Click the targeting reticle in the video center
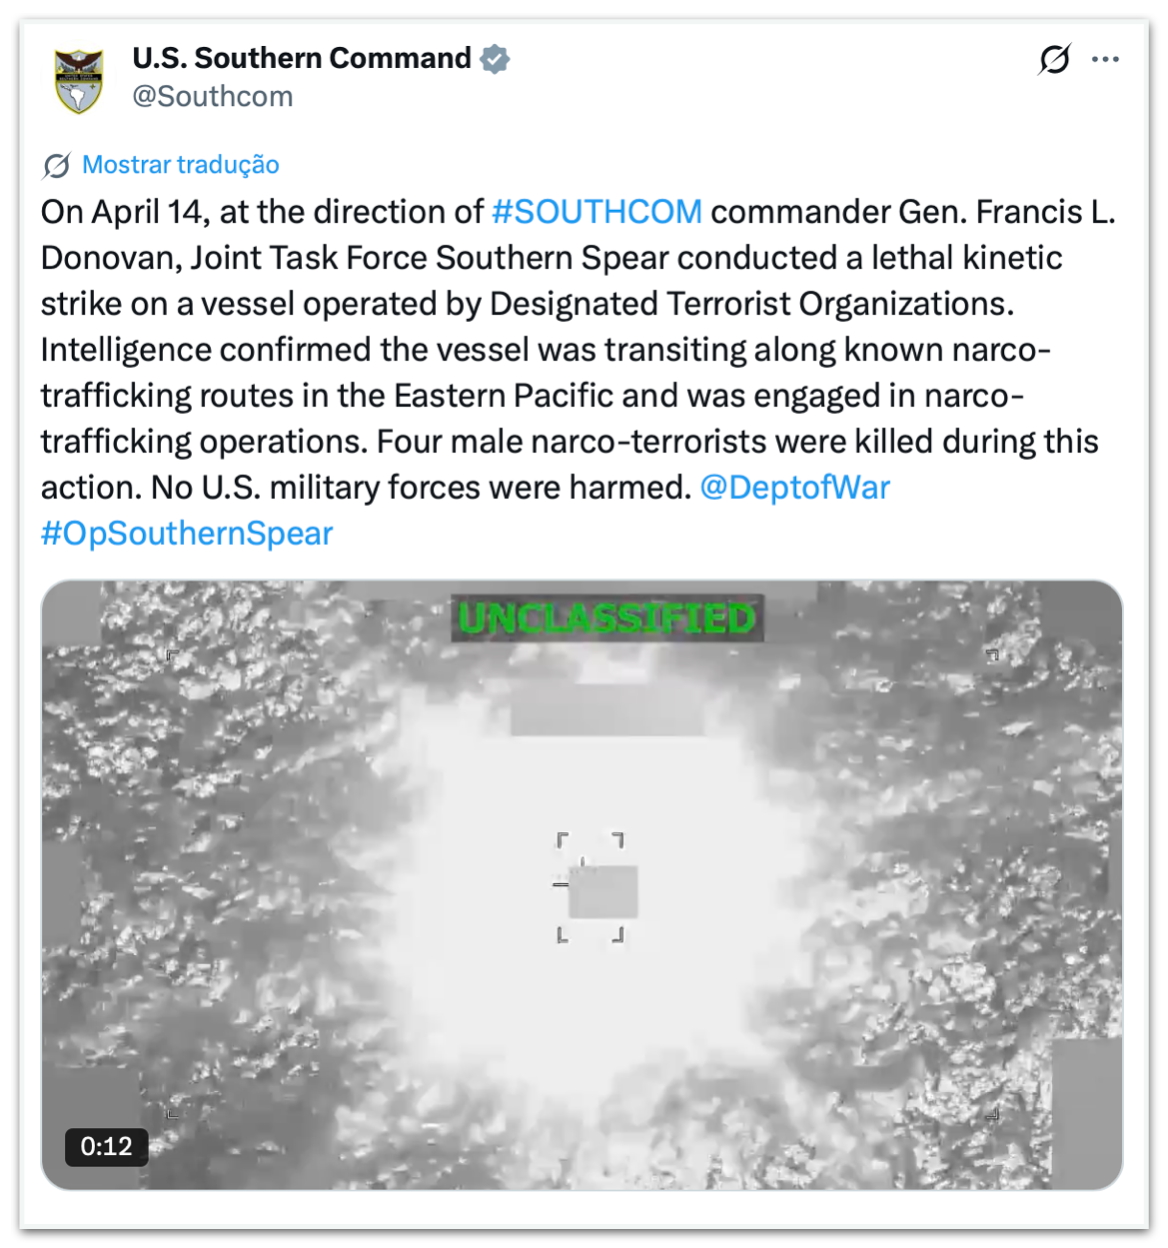 [591, 887]
